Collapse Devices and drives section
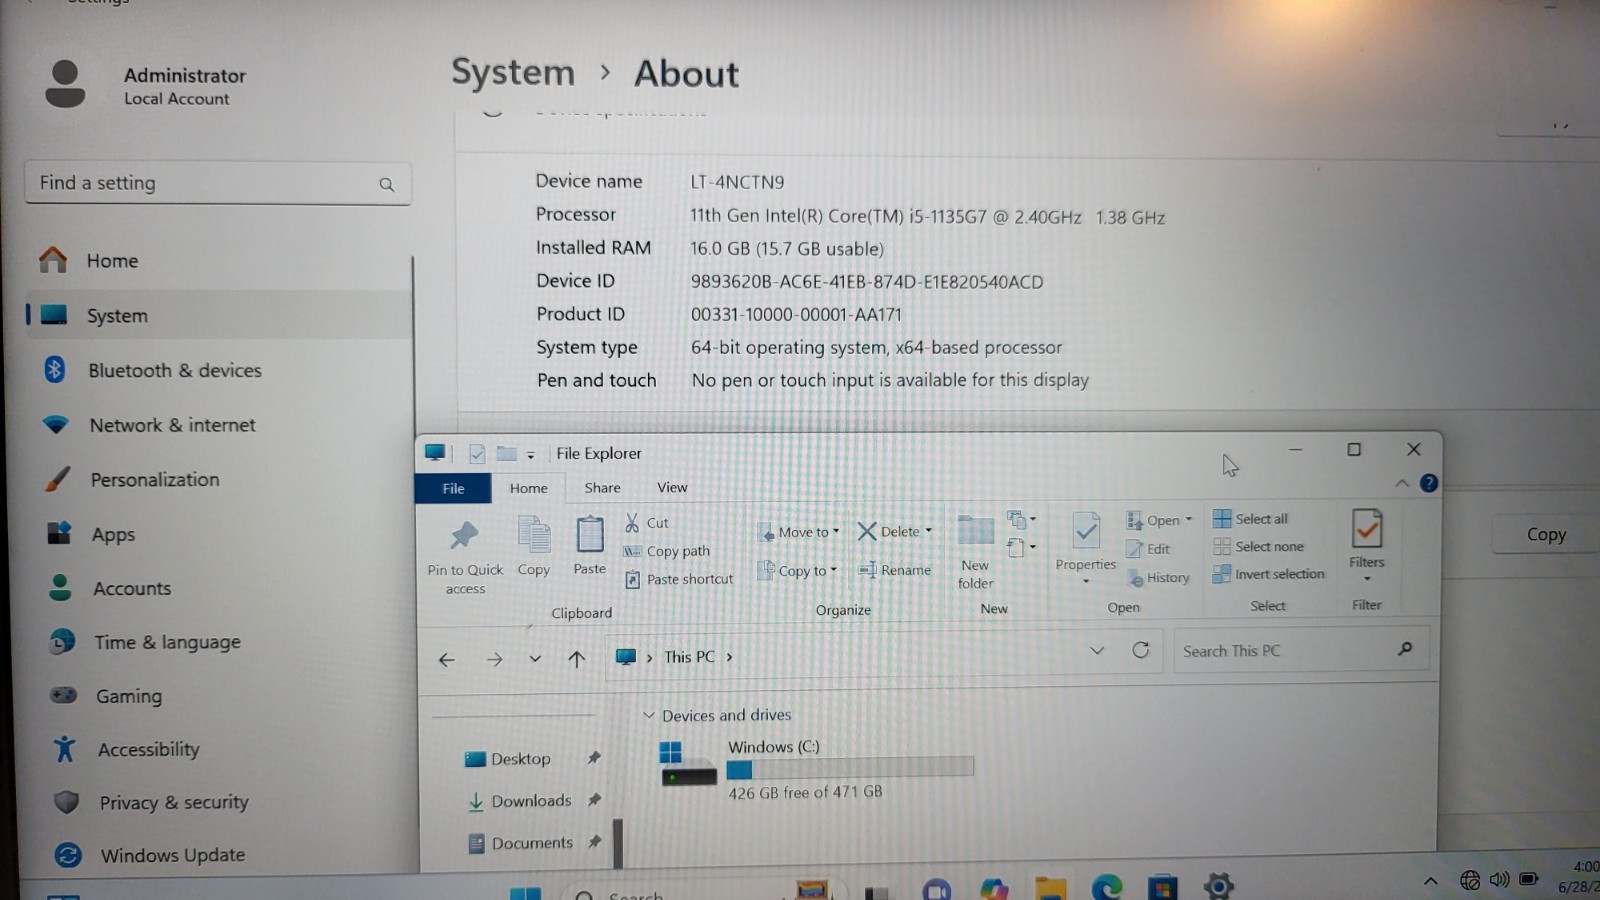Screen dimensions: 1600x900 click(648, 716)
